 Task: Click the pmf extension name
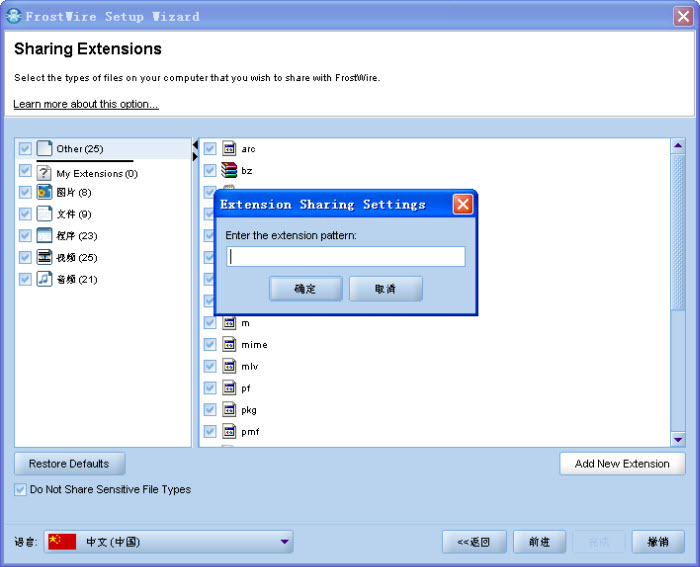tap(250, 432)
